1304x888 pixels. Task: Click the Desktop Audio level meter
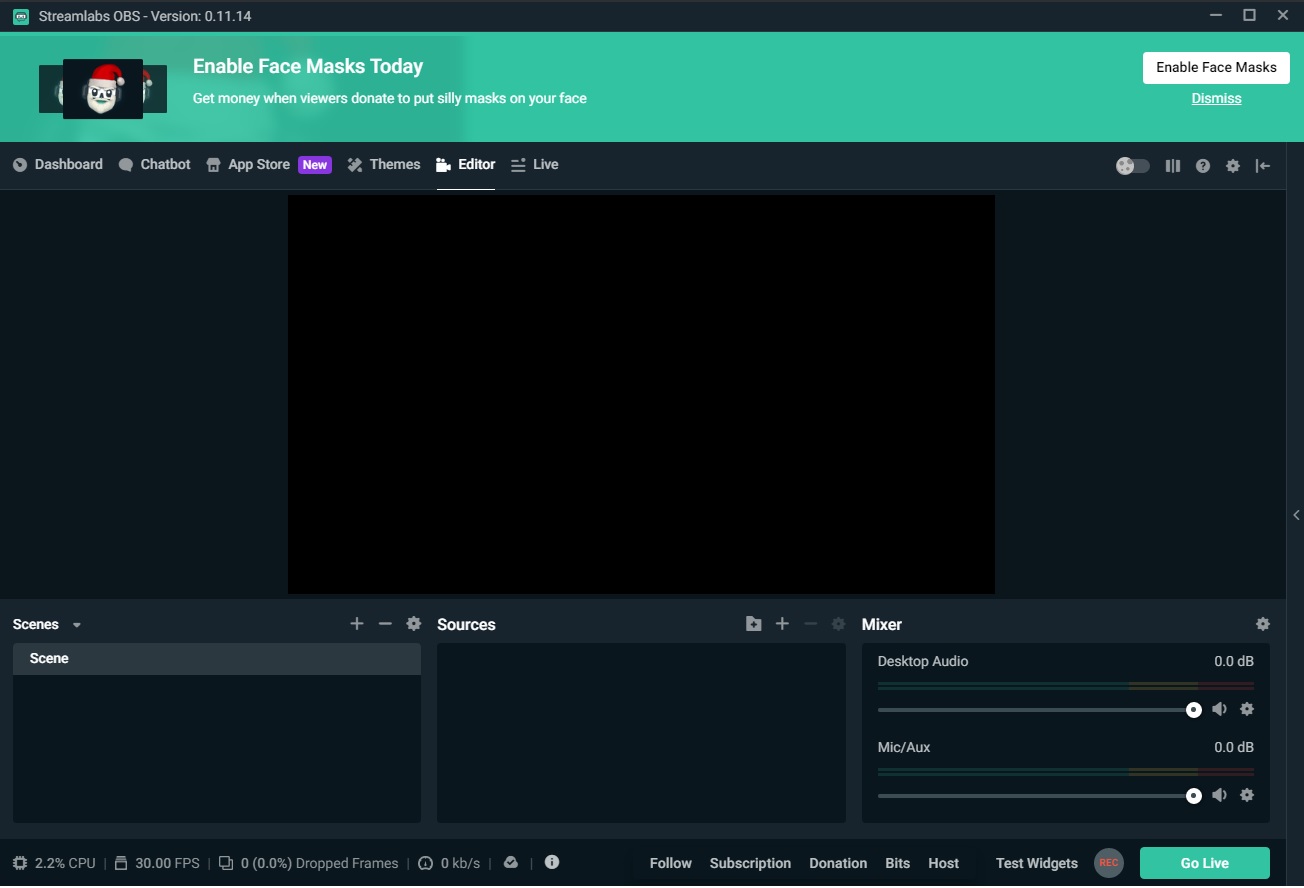click(1065, 686)
